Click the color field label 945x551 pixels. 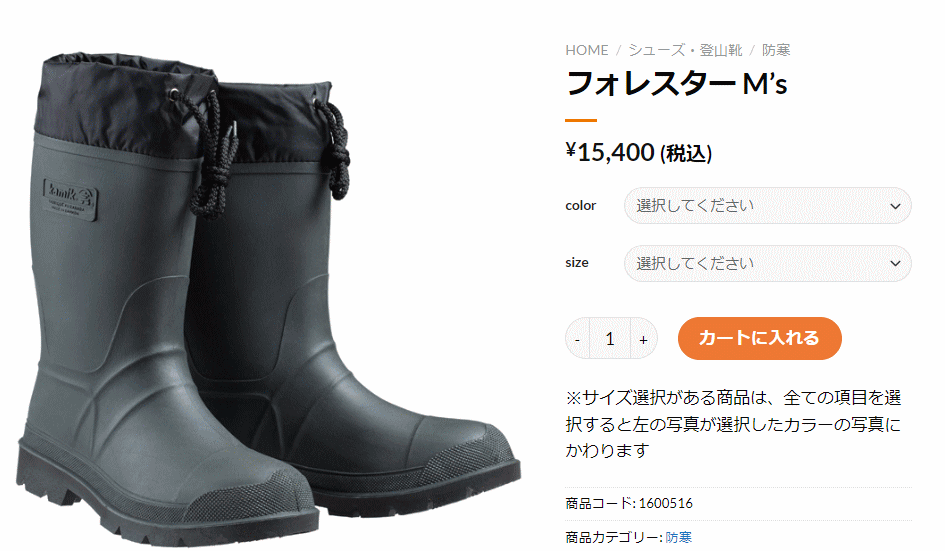click(x=580, y=206)
